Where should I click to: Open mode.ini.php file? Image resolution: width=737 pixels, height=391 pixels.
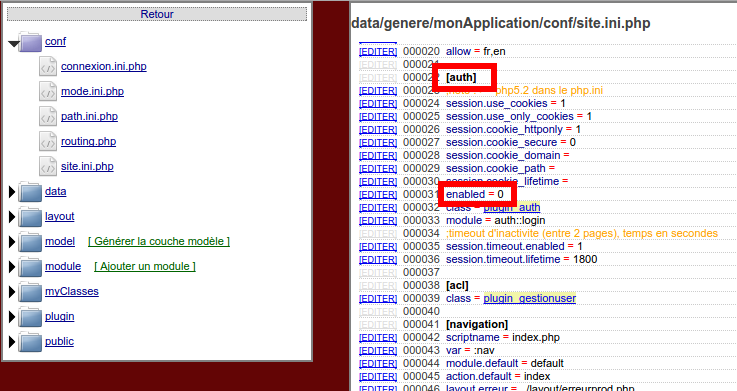coord(93,91)
